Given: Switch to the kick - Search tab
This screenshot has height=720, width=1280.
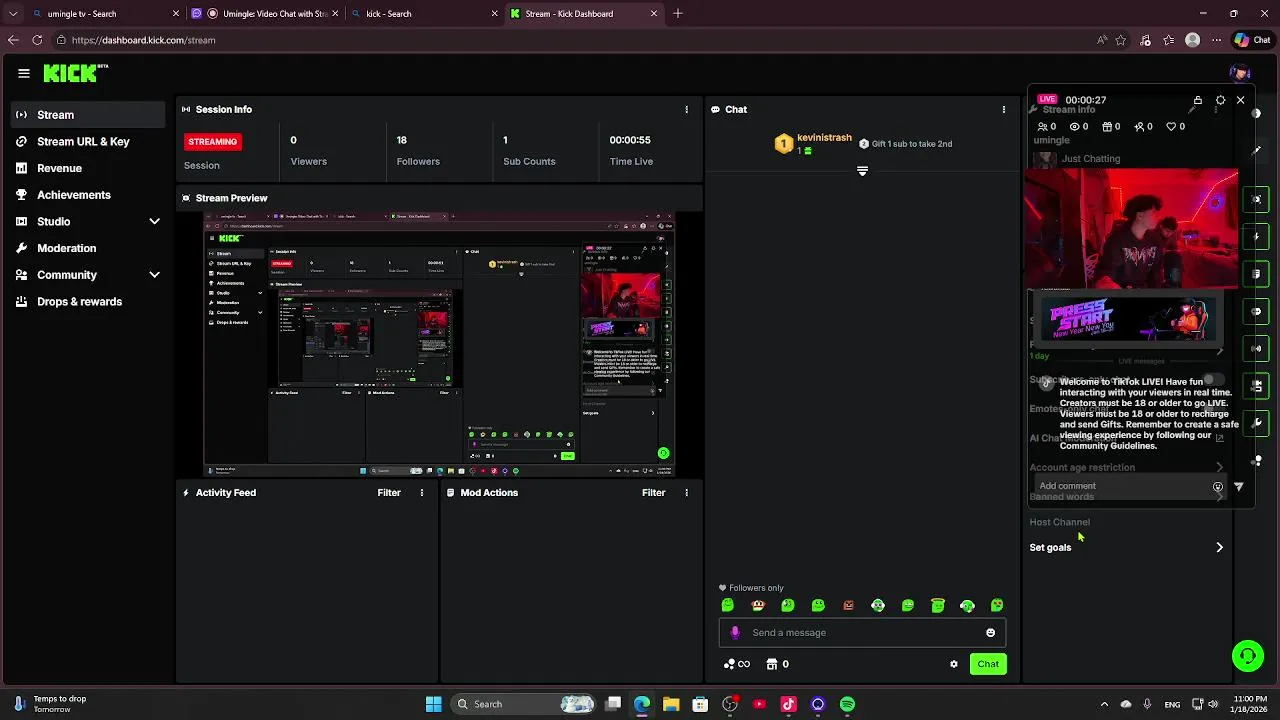Looking at the screenshot, I should point(425,14).
